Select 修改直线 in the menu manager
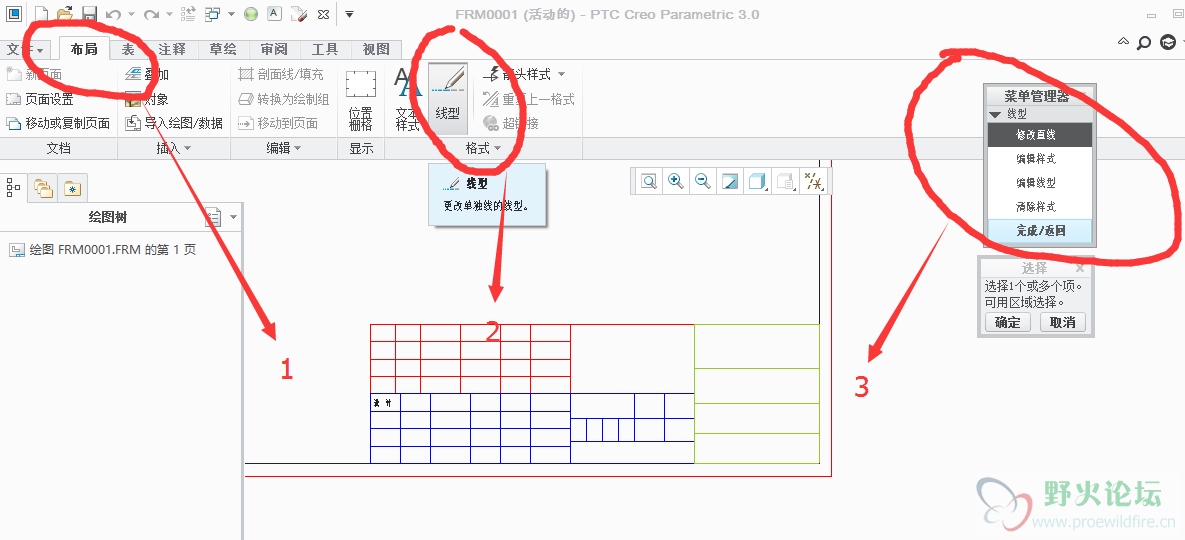The image size is (1185, 540). pos(1040,135)
